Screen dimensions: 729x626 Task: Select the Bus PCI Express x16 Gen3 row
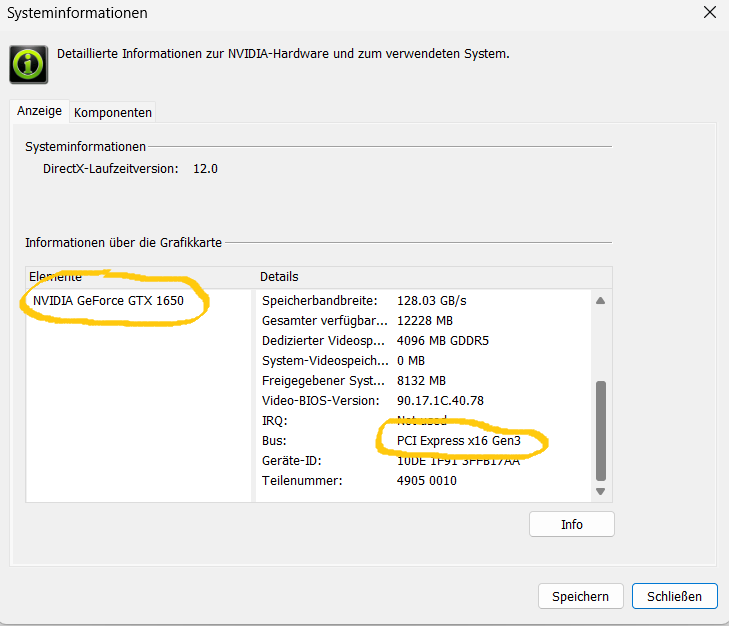[x=424, y=441]
